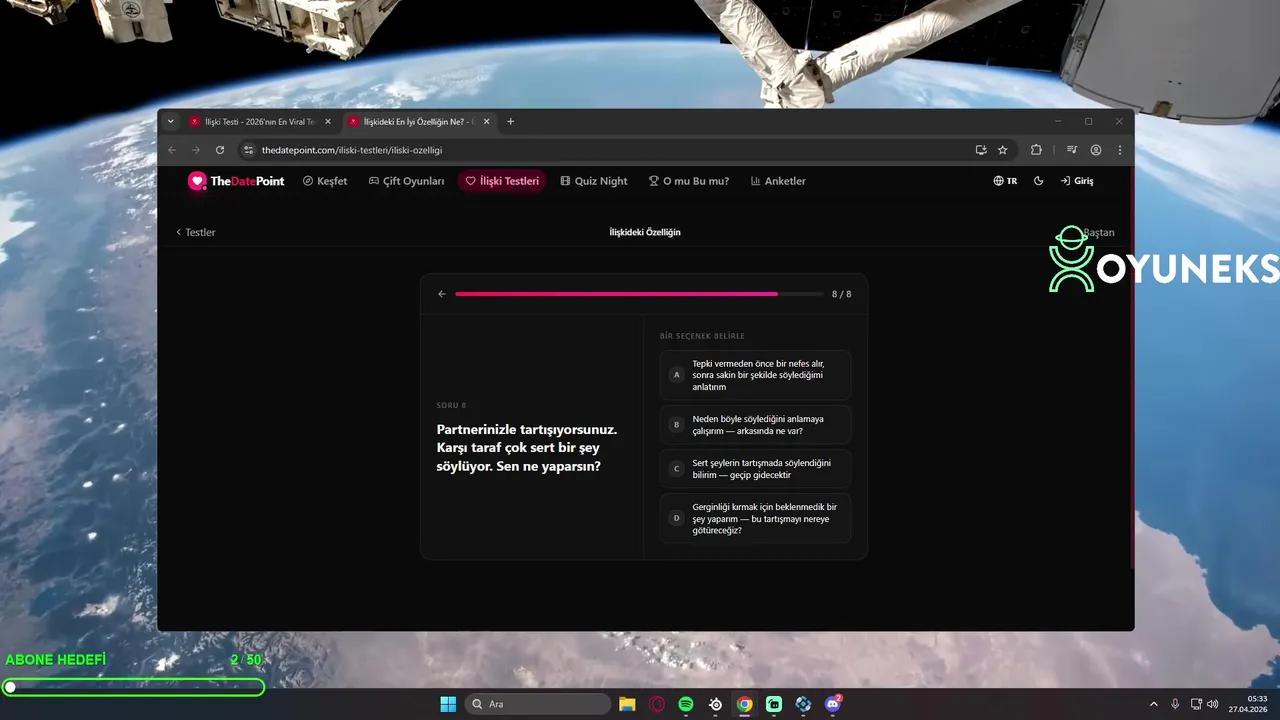Go to previous question with back arrow
Screen dimensions: 1280x720
[442, 294]
